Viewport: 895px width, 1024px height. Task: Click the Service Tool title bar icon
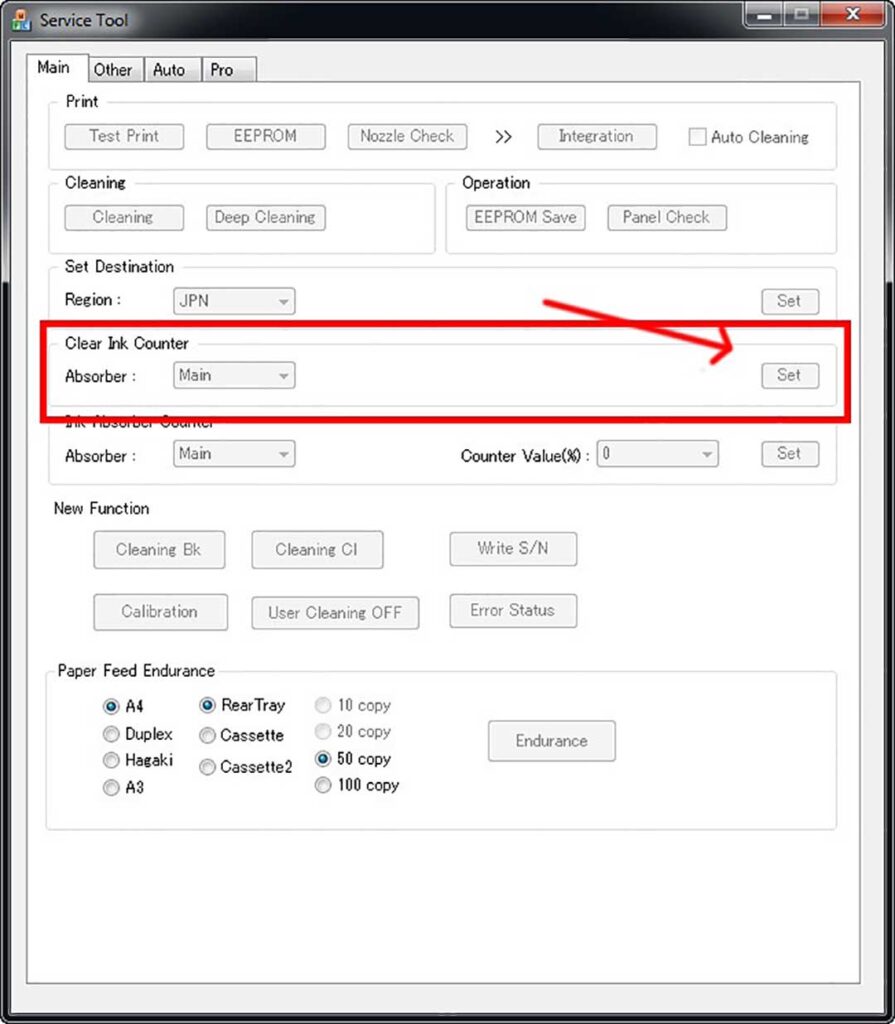tap(21, 19)
